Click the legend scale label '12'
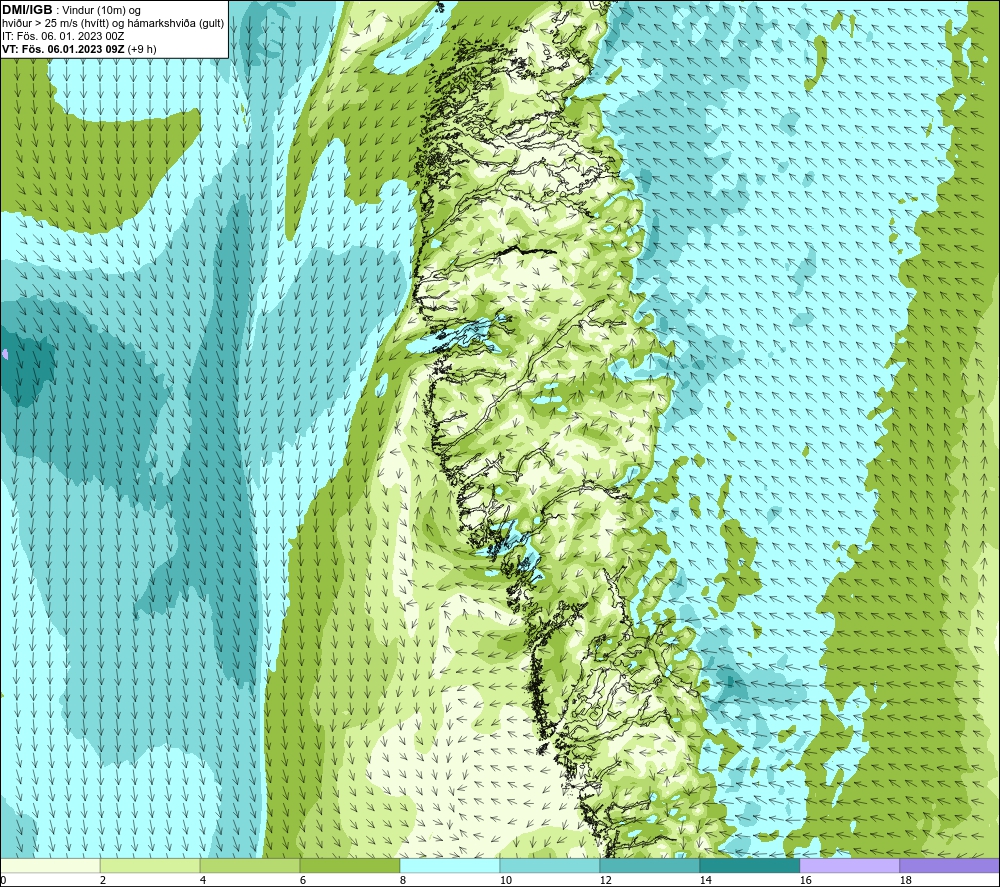The width and height of the screenshot is (1000, 887). 605,880
